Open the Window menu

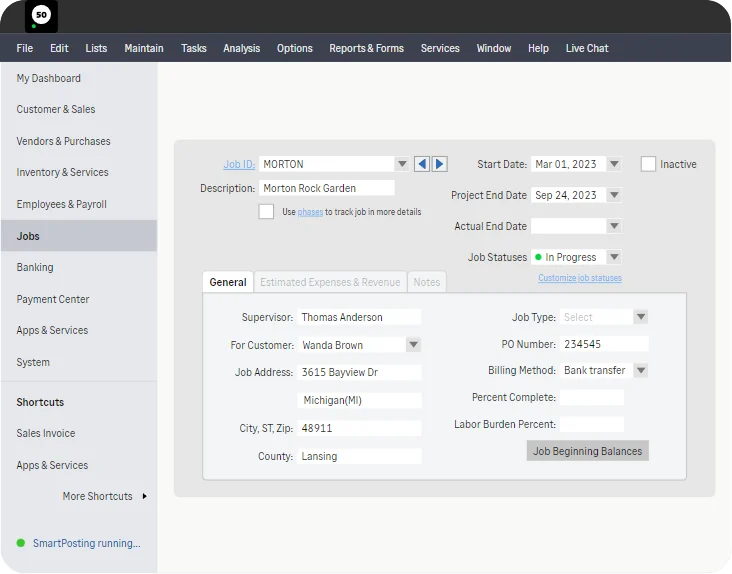(494, 48)
